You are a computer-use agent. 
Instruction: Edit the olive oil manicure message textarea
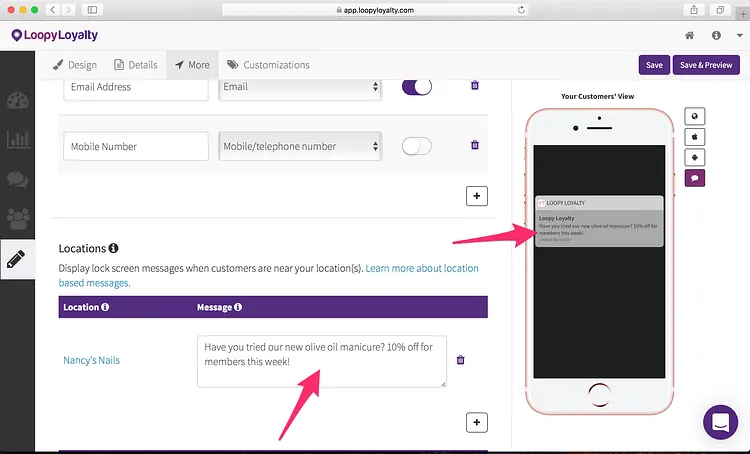(322, 361)
